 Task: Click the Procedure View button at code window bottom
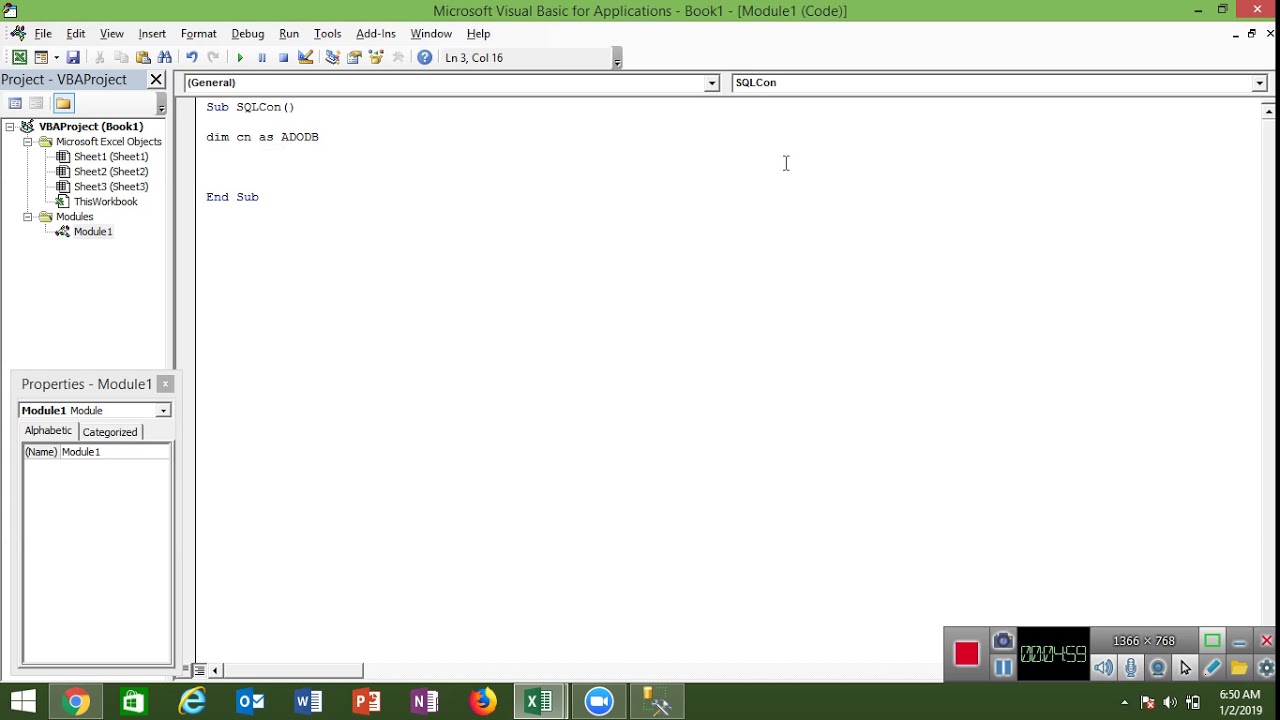coord(187,670)
